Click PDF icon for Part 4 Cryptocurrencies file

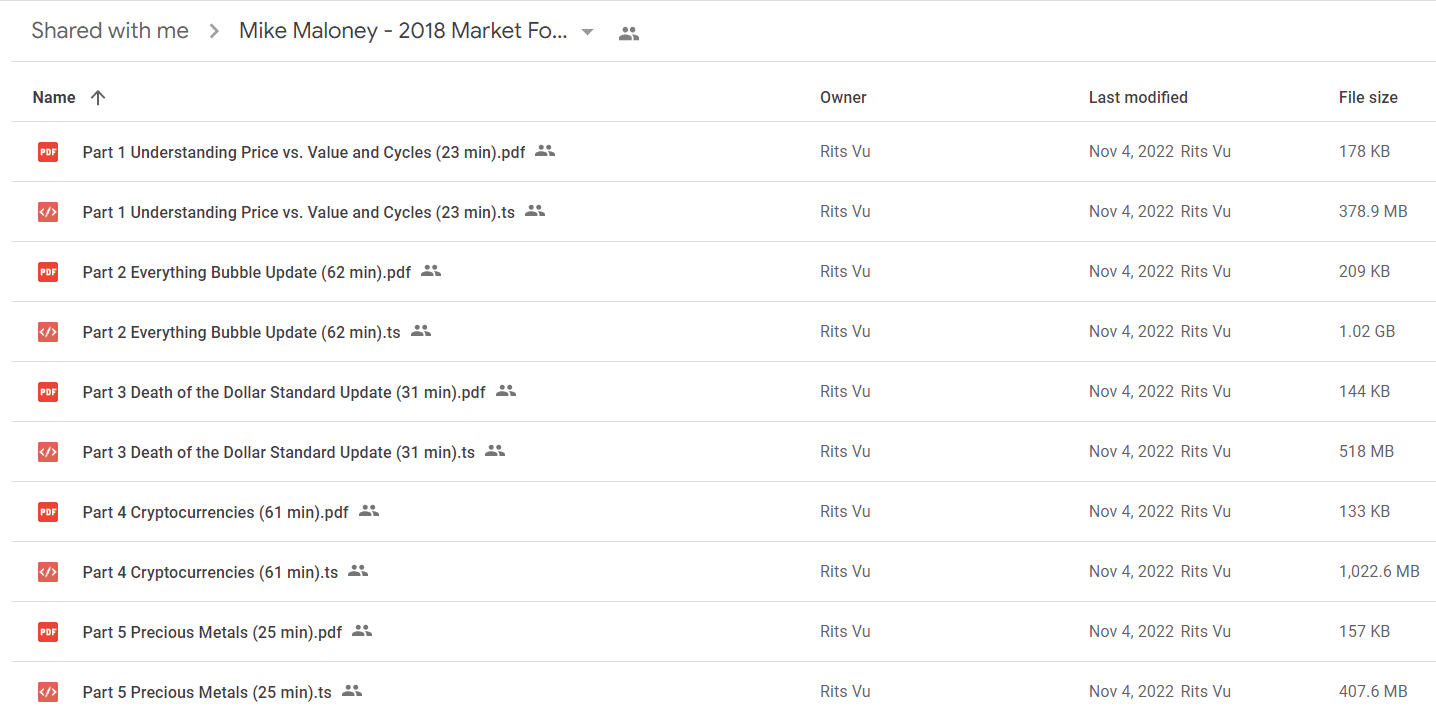point(48,512)
